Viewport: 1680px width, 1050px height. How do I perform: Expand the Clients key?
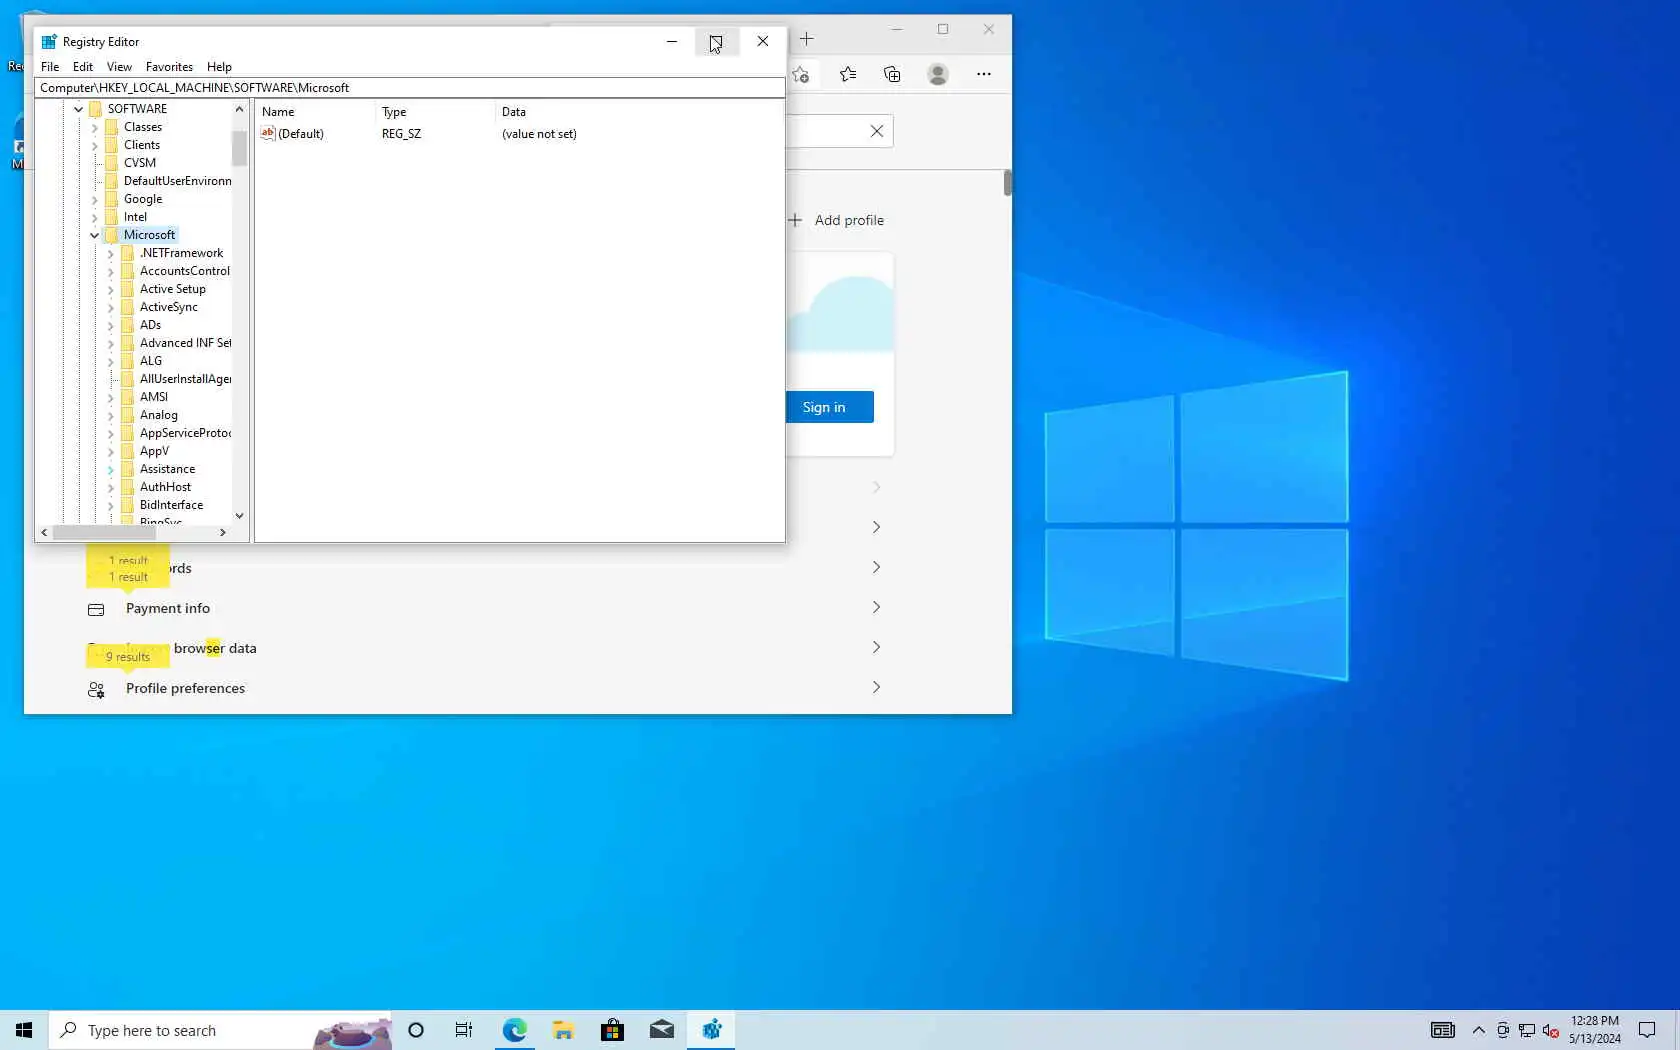95,146
